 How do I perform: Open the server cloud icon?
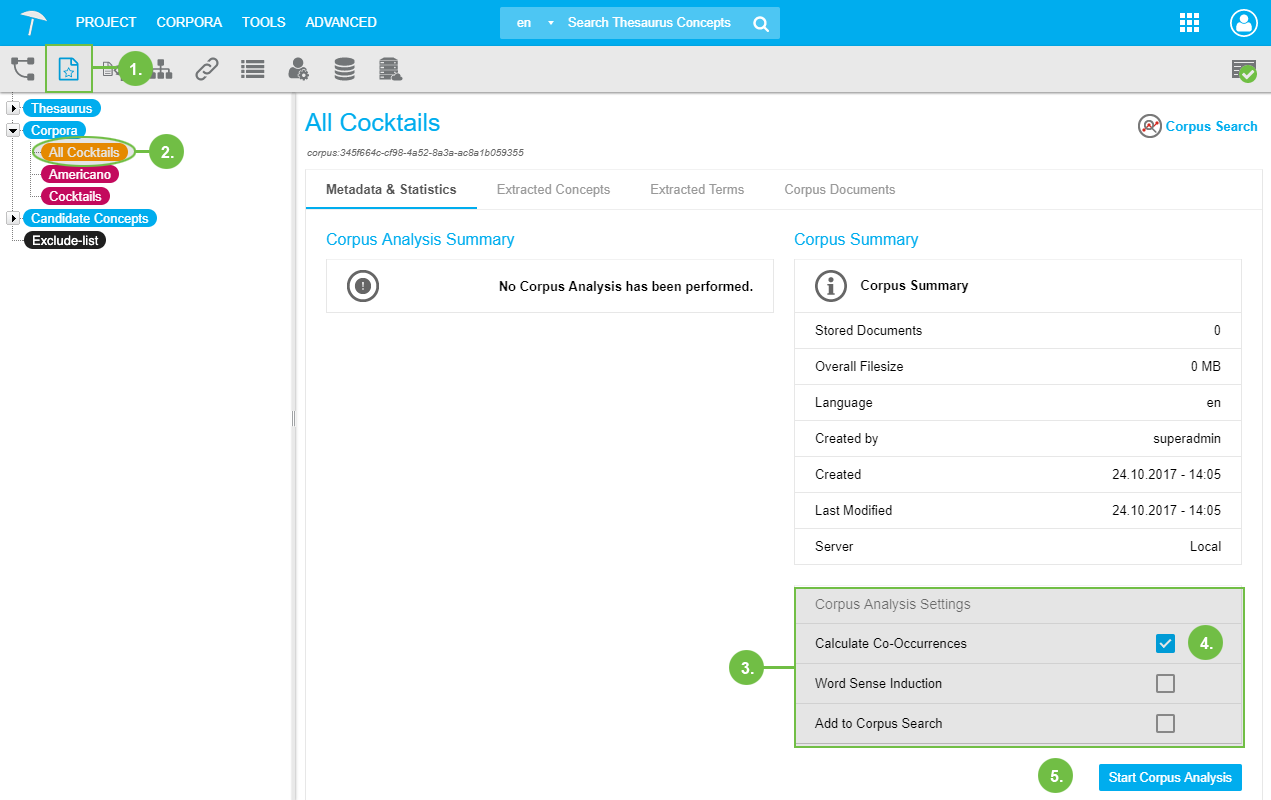point(390,69)
